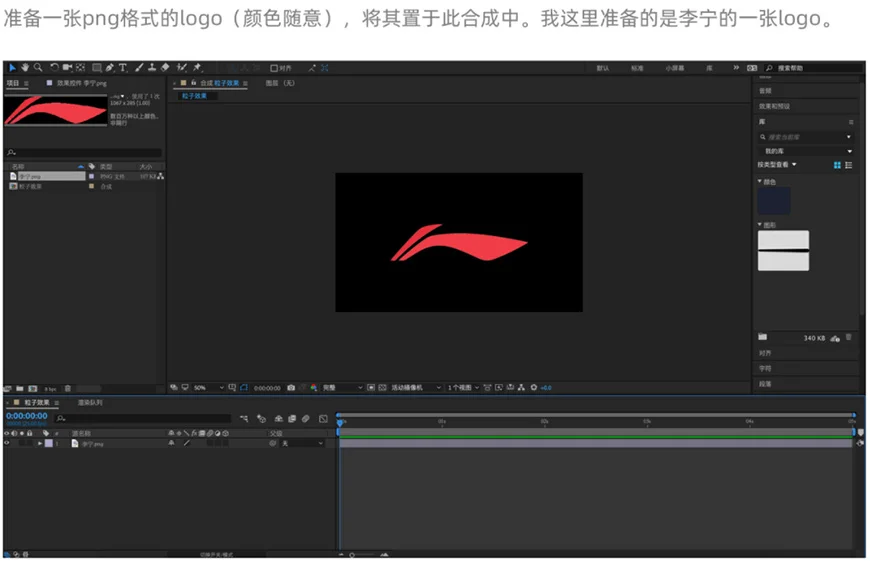The width and height of the screenshot is (870, 561).
Task: Select the Clone Stamp tool
Action: (151, 68)
